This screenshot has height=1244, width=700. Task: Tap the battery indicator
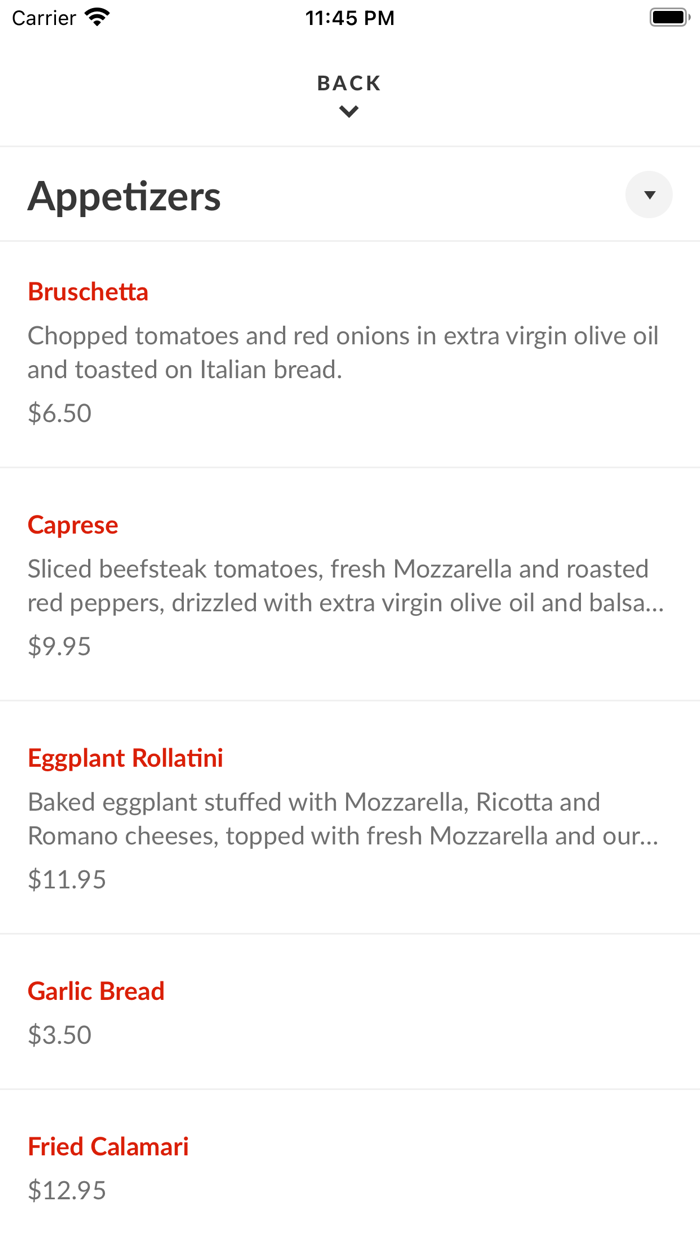coord(666,16)
